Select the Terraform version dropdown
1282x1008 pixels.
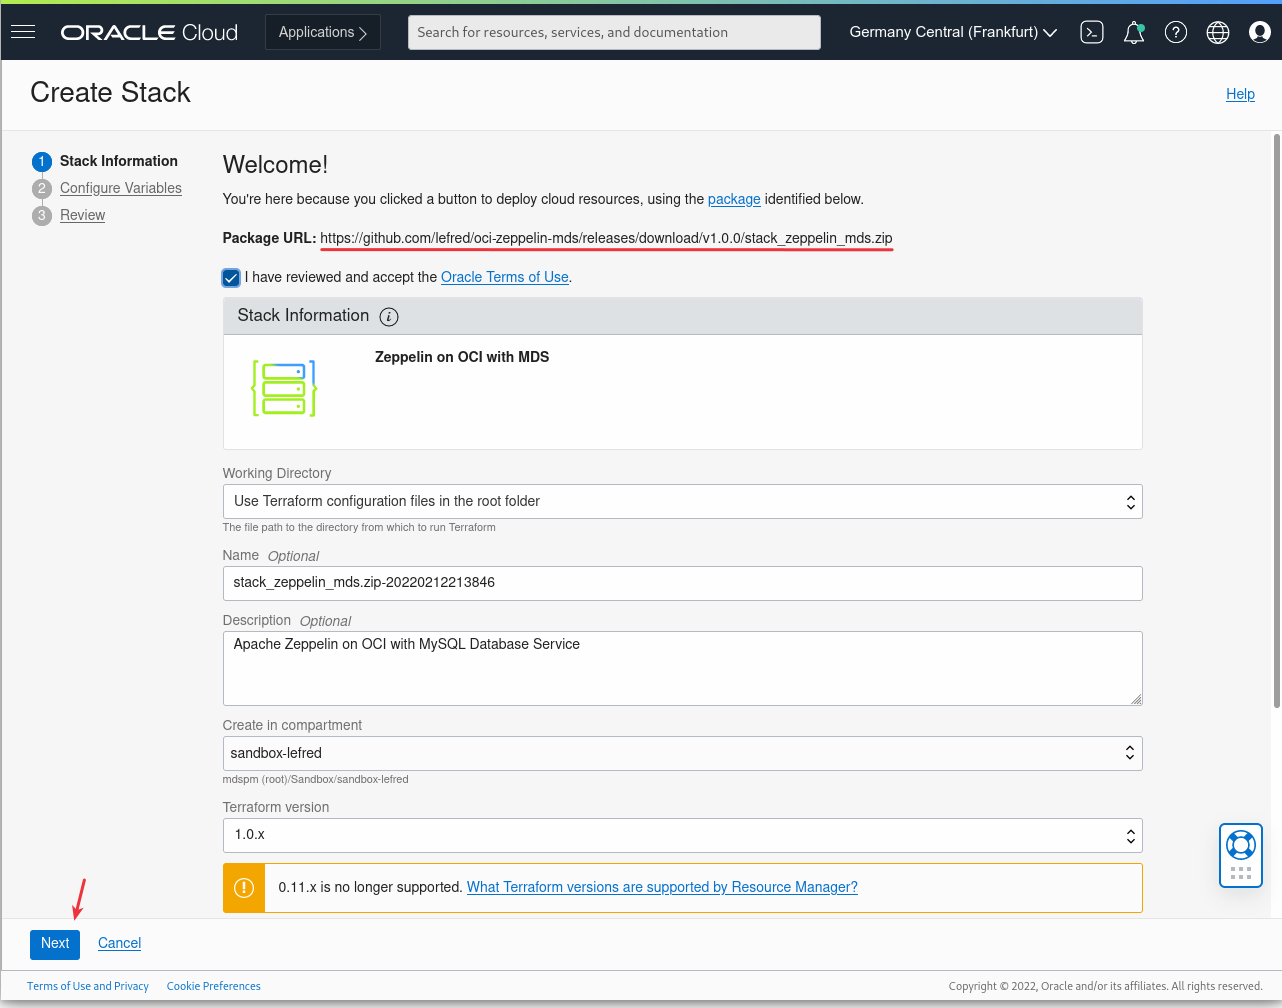tap(682, 835)
